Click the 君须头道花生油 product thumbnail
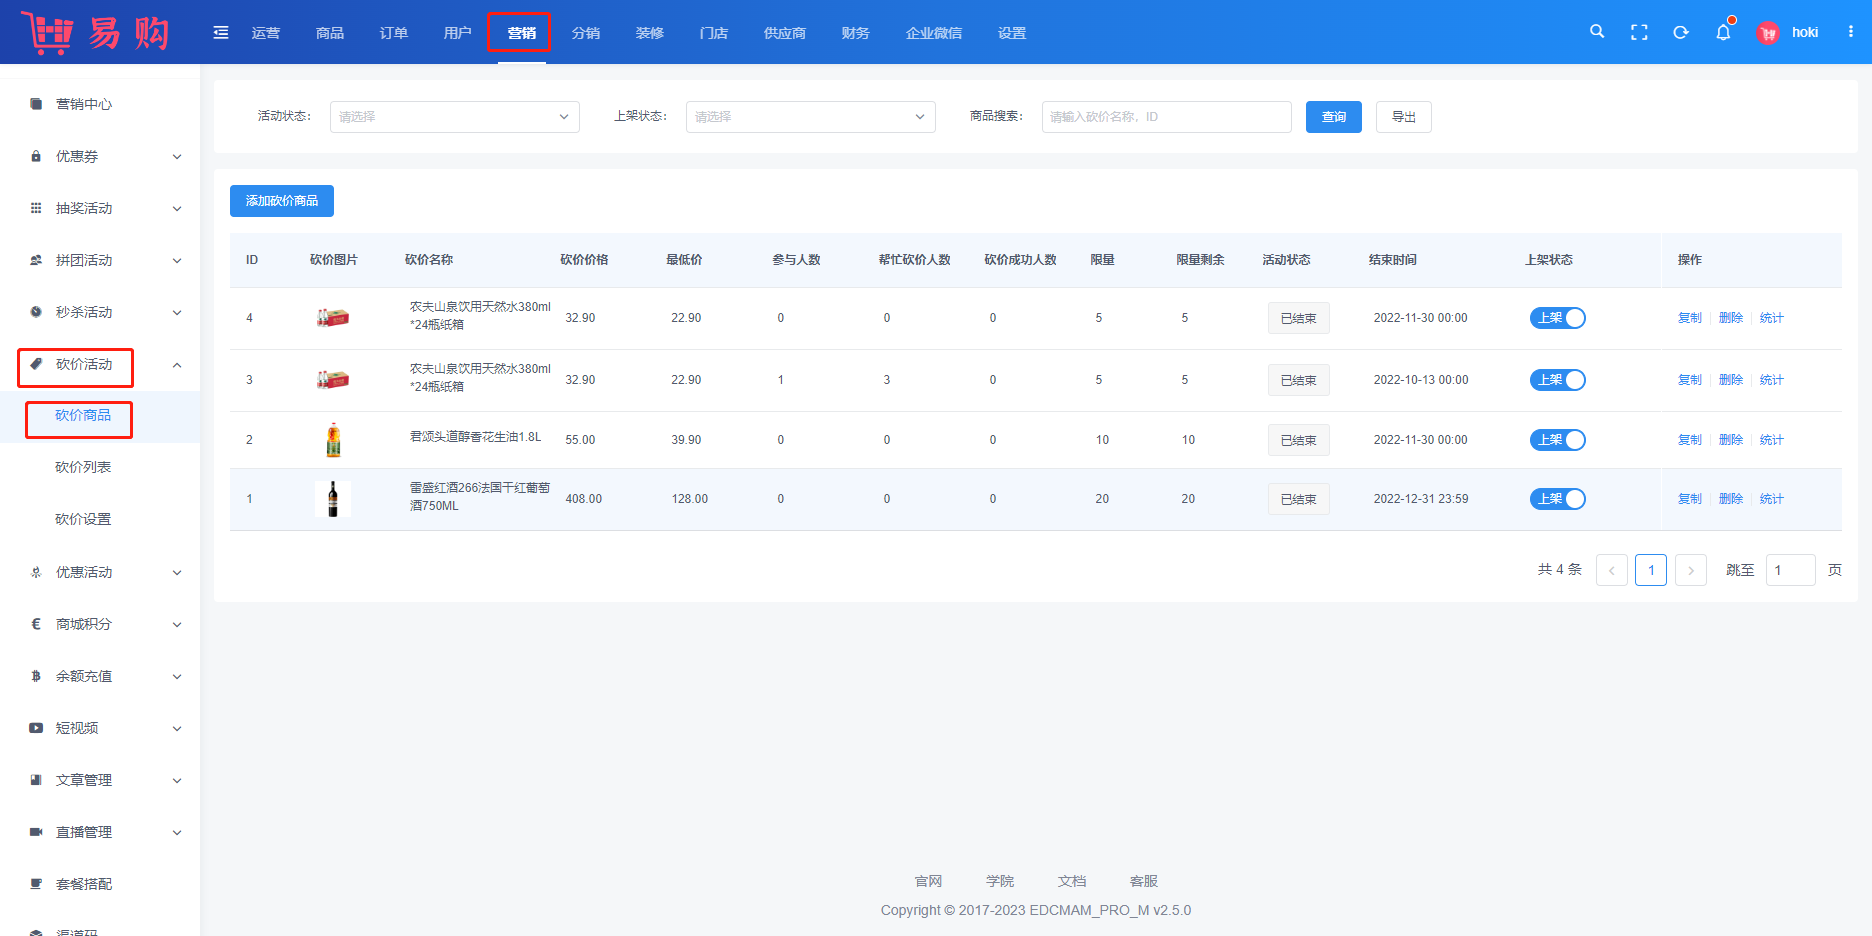This screenshot has width=1872, height=936. [x=333, y=440]
